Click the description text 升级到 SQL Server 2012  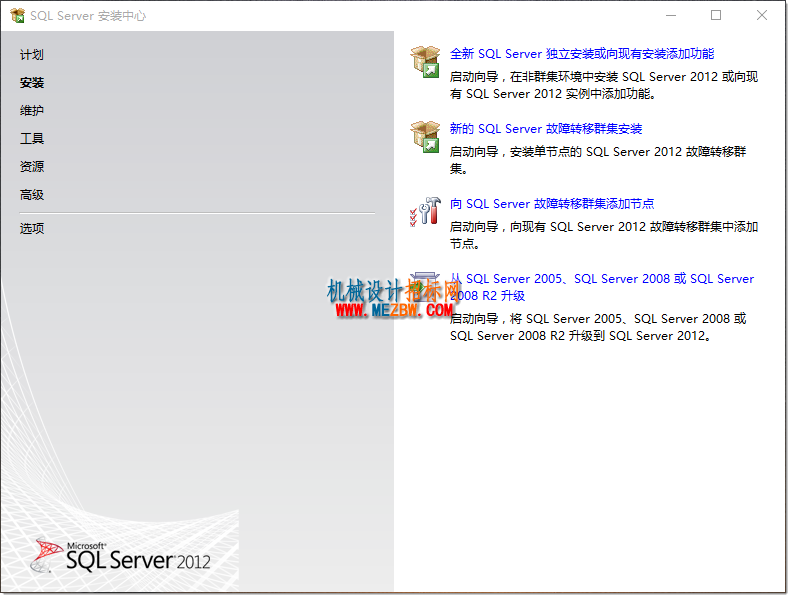[x=598, y=327]
